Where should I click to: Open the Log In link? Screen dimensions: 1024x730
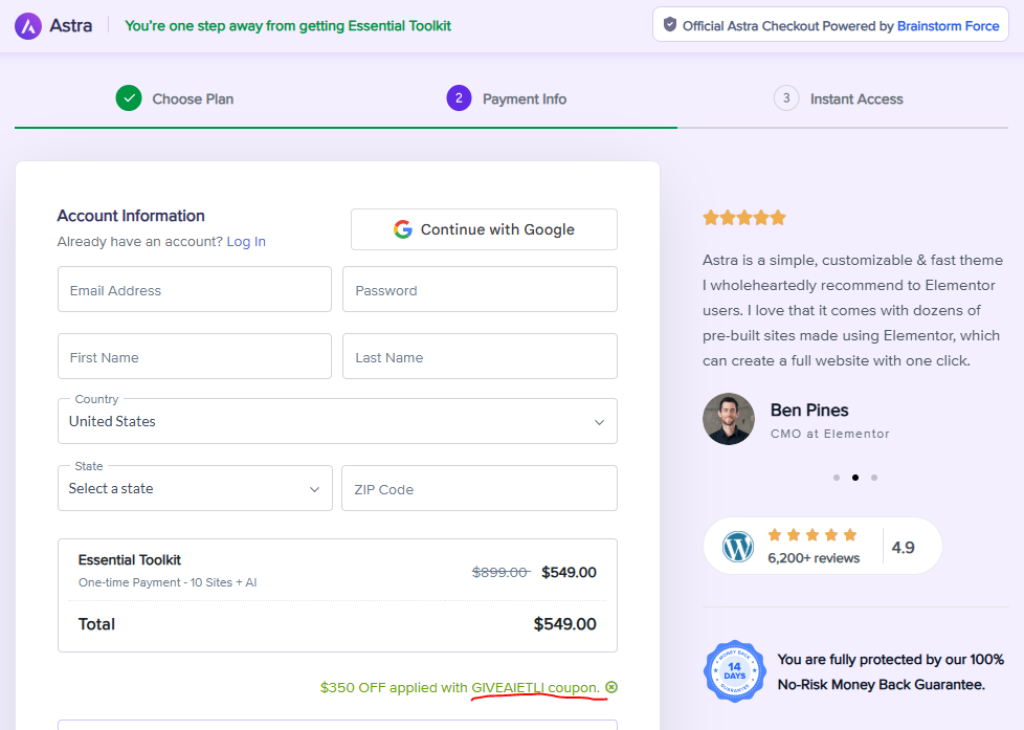[246, 242]
